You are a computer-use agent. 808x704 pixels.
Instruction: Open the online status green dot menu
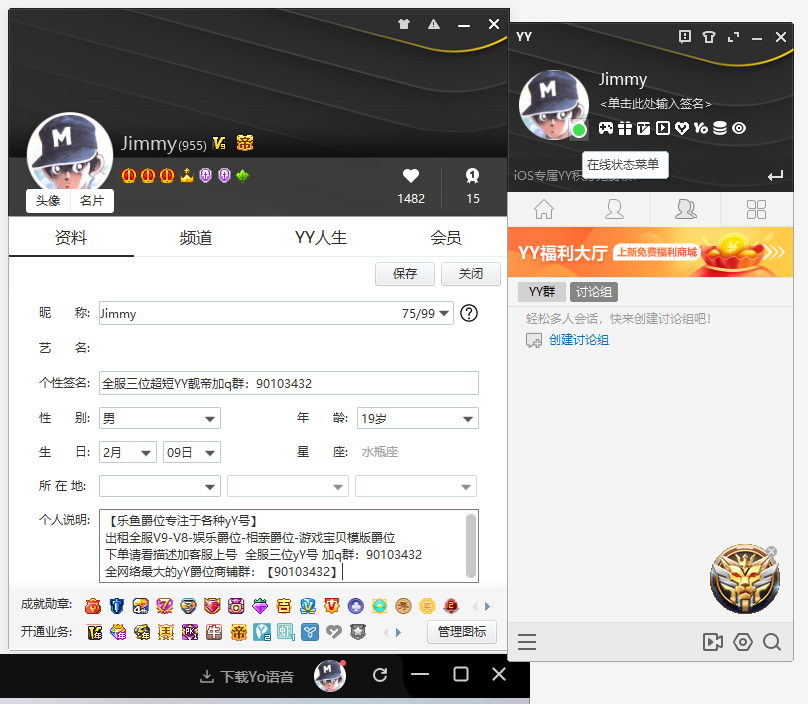(x=579, y=130)
